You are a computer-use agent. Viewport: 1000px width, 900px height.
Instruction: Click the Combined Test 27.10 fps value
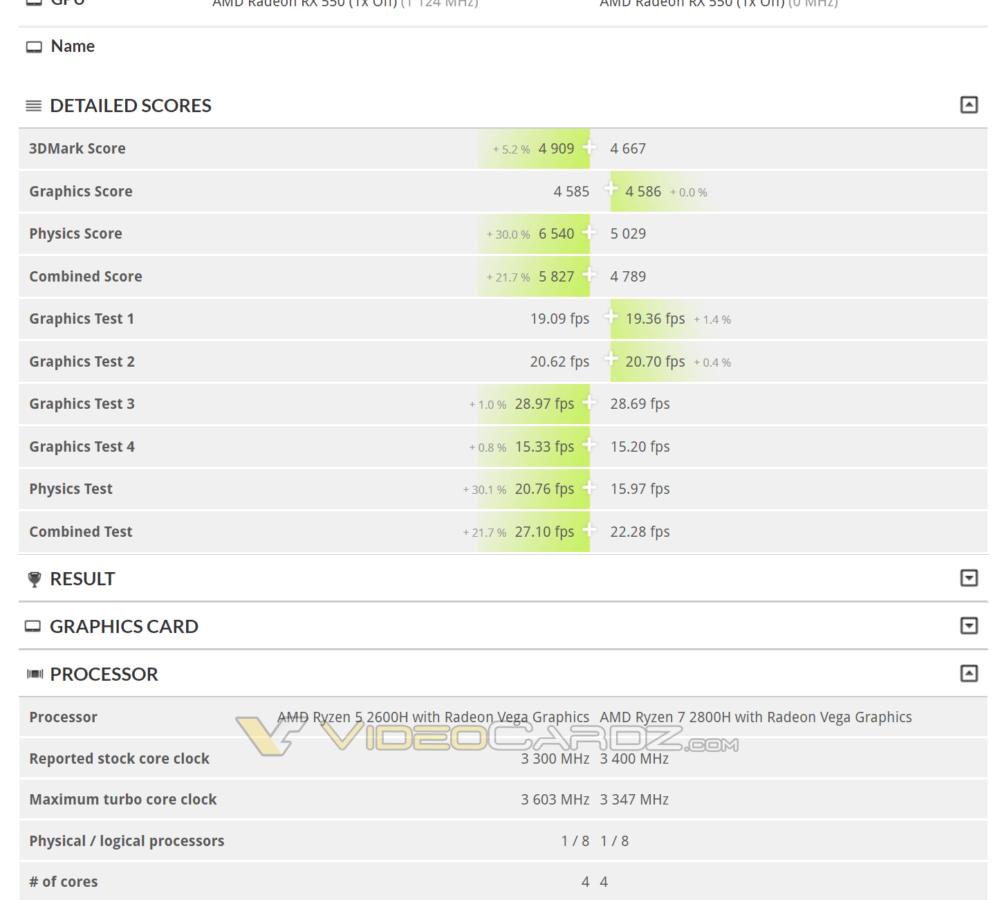(x=544, y=531)
